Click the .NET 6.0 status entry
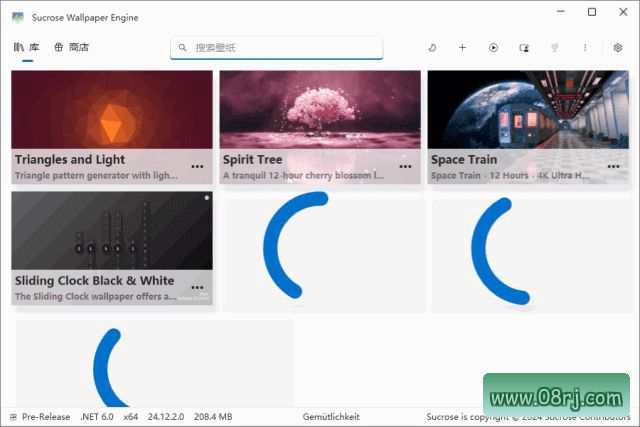 97,417
